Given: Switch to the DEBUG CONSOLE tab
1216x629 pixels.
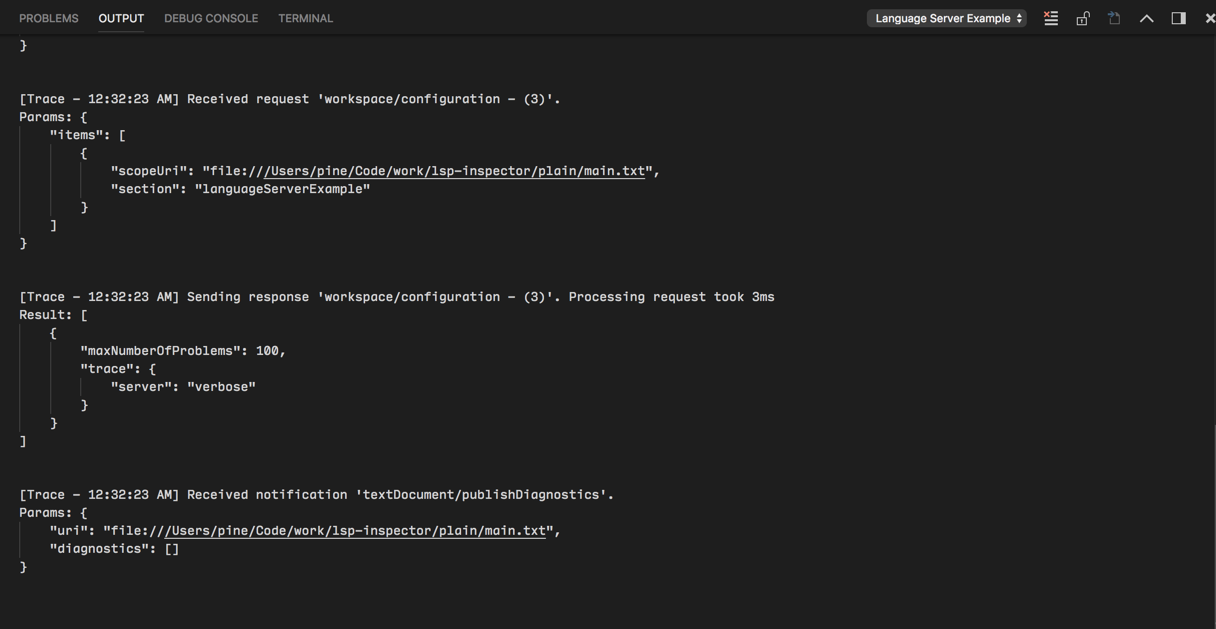Looking at the screenshot, I should click(211, 17).
